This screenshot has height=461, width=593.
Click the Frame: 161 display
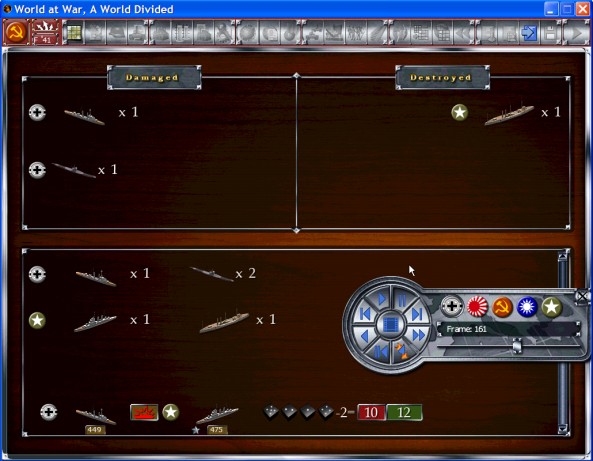click(x=508, y=329)
